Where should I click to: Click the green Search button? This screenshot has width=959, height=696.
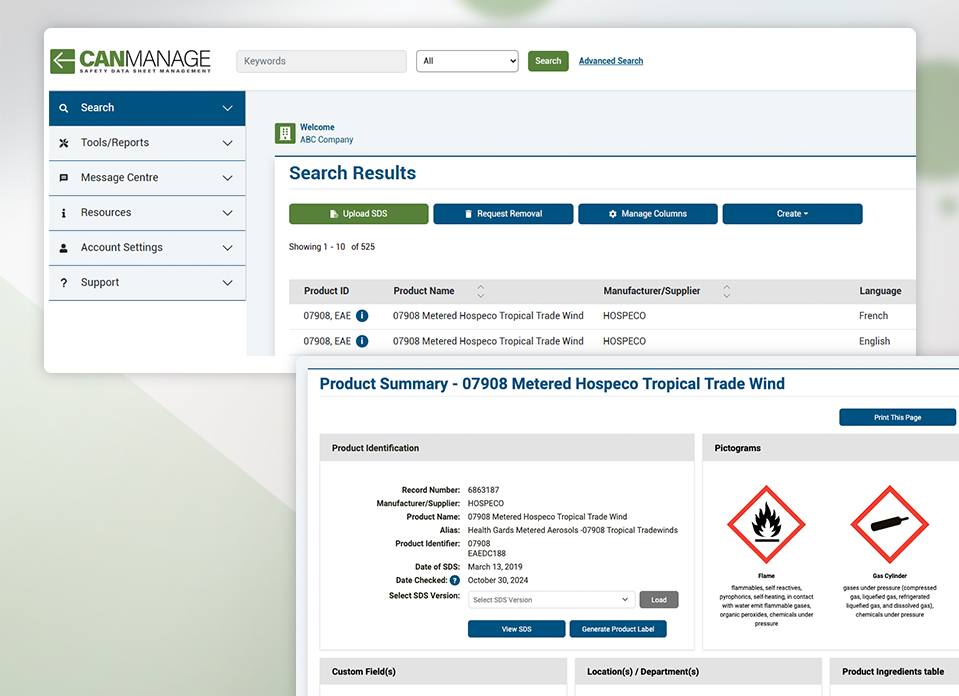[548, 61]
